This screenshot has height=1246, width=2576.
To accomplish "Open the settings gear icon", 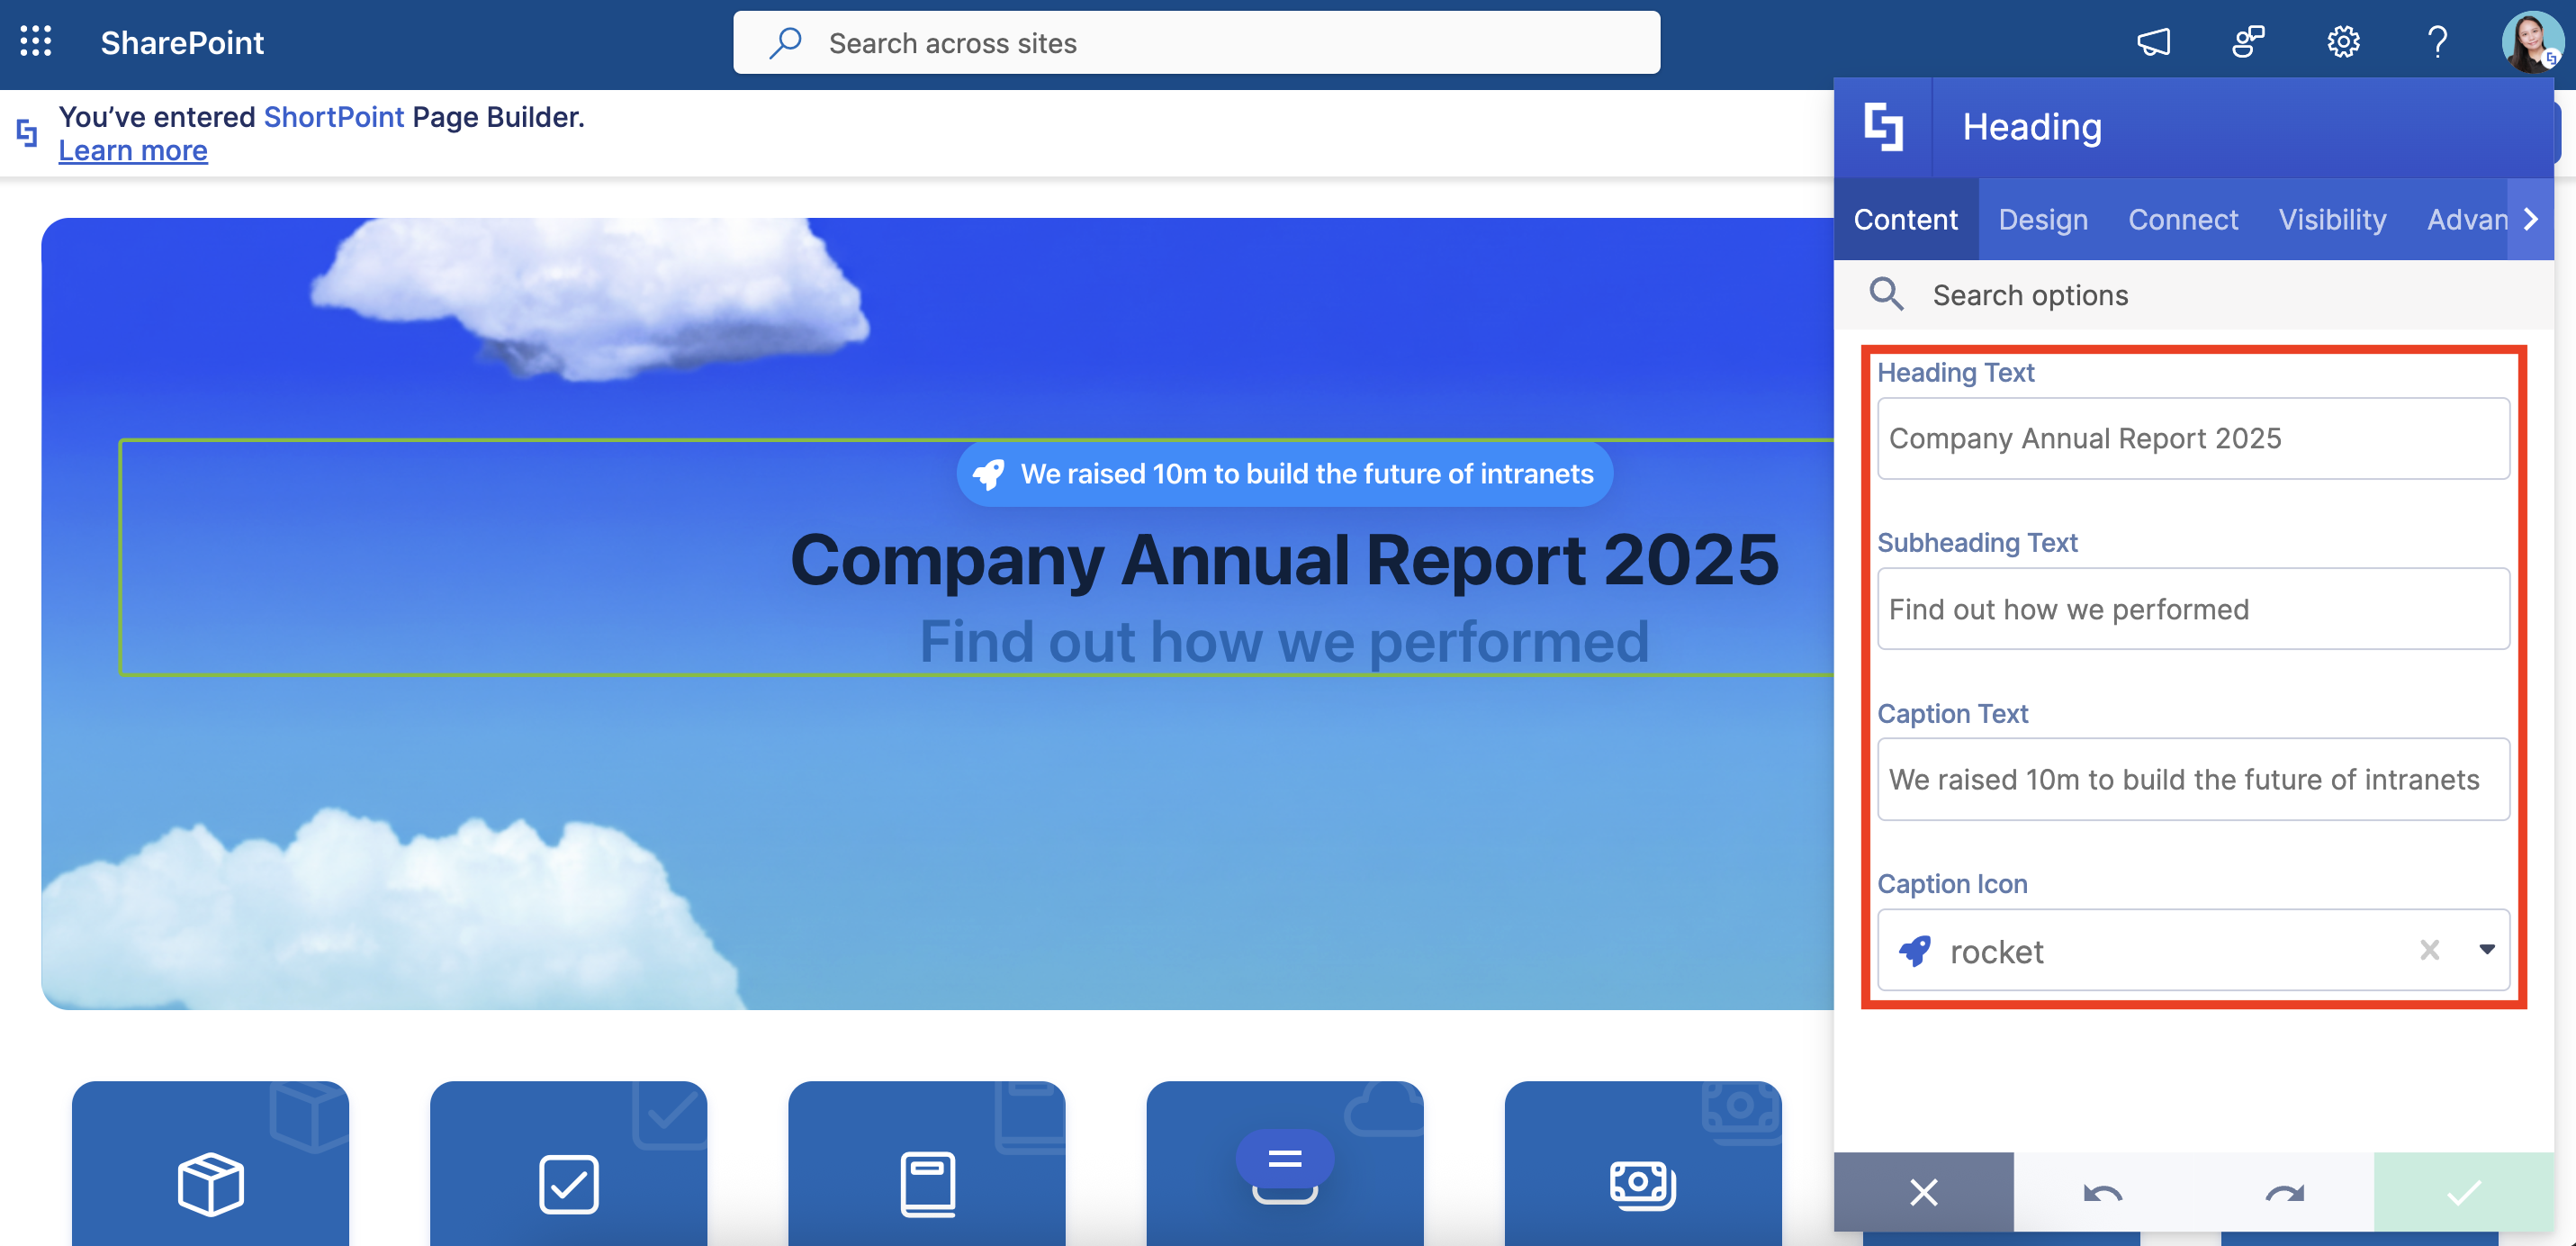I will [2342, 42].
